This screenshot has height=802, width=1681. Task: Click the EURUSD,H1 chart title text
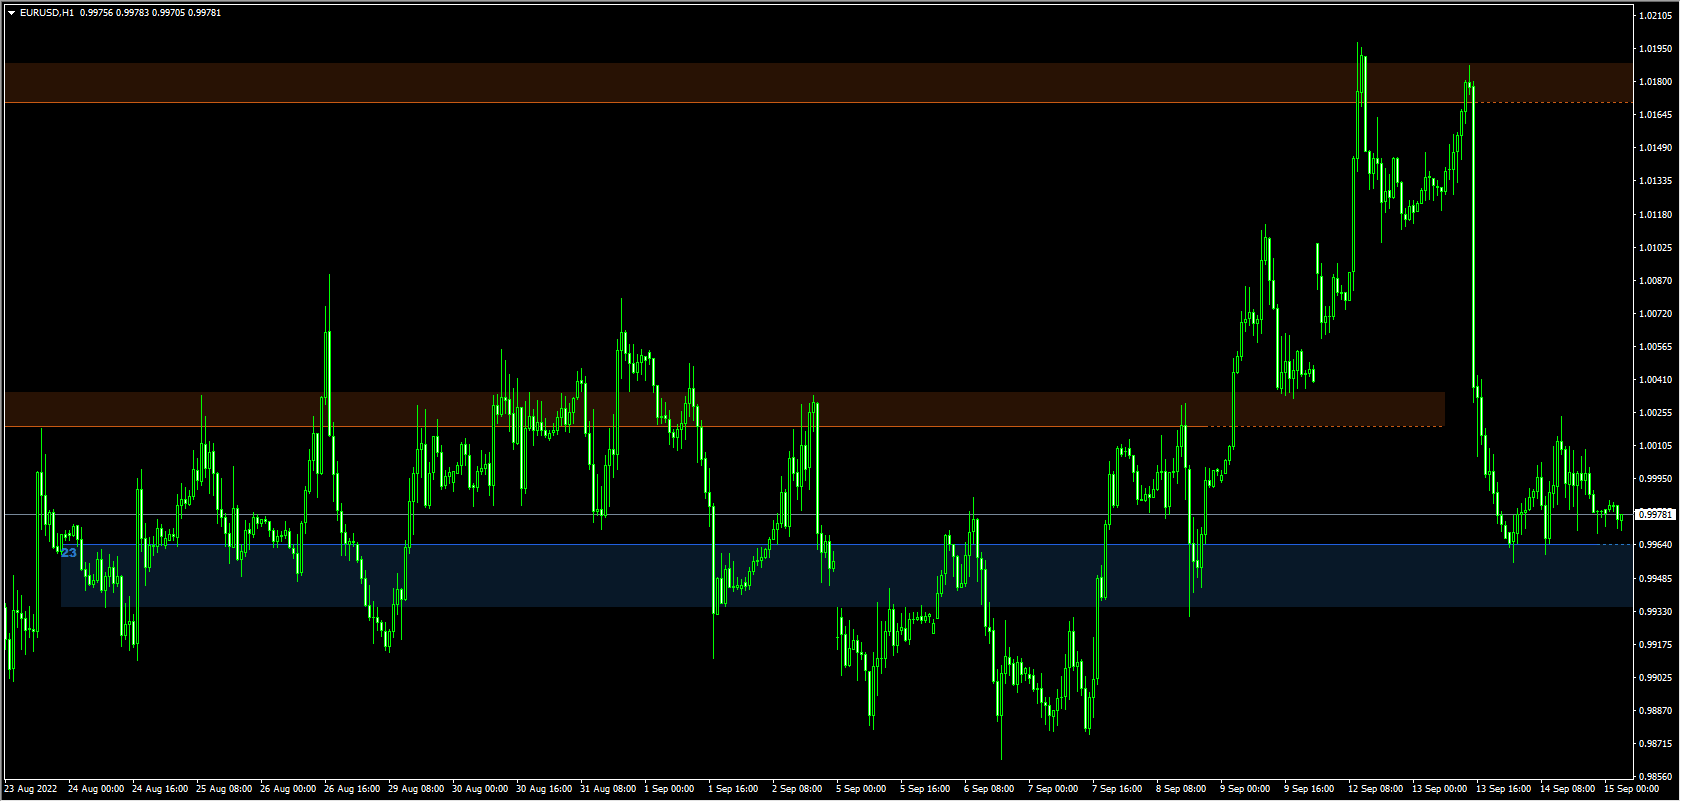click(46, 13)
